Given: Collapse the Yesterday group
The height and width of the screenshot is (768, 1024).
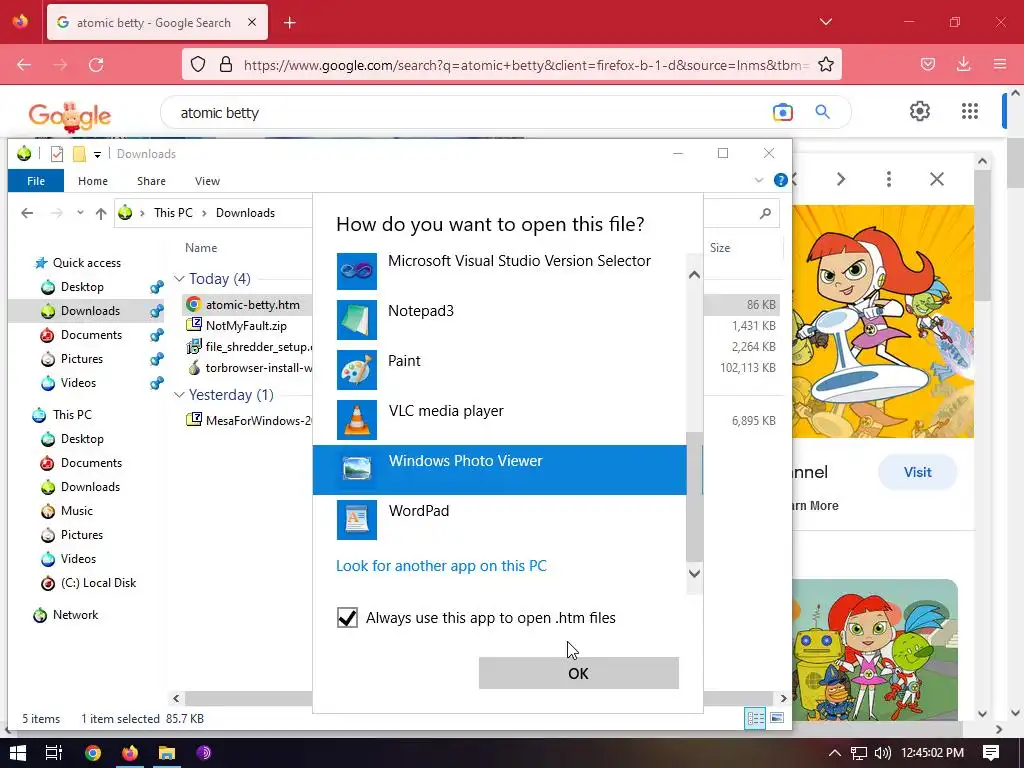Looking at the screenshot, I should (179, 394).
